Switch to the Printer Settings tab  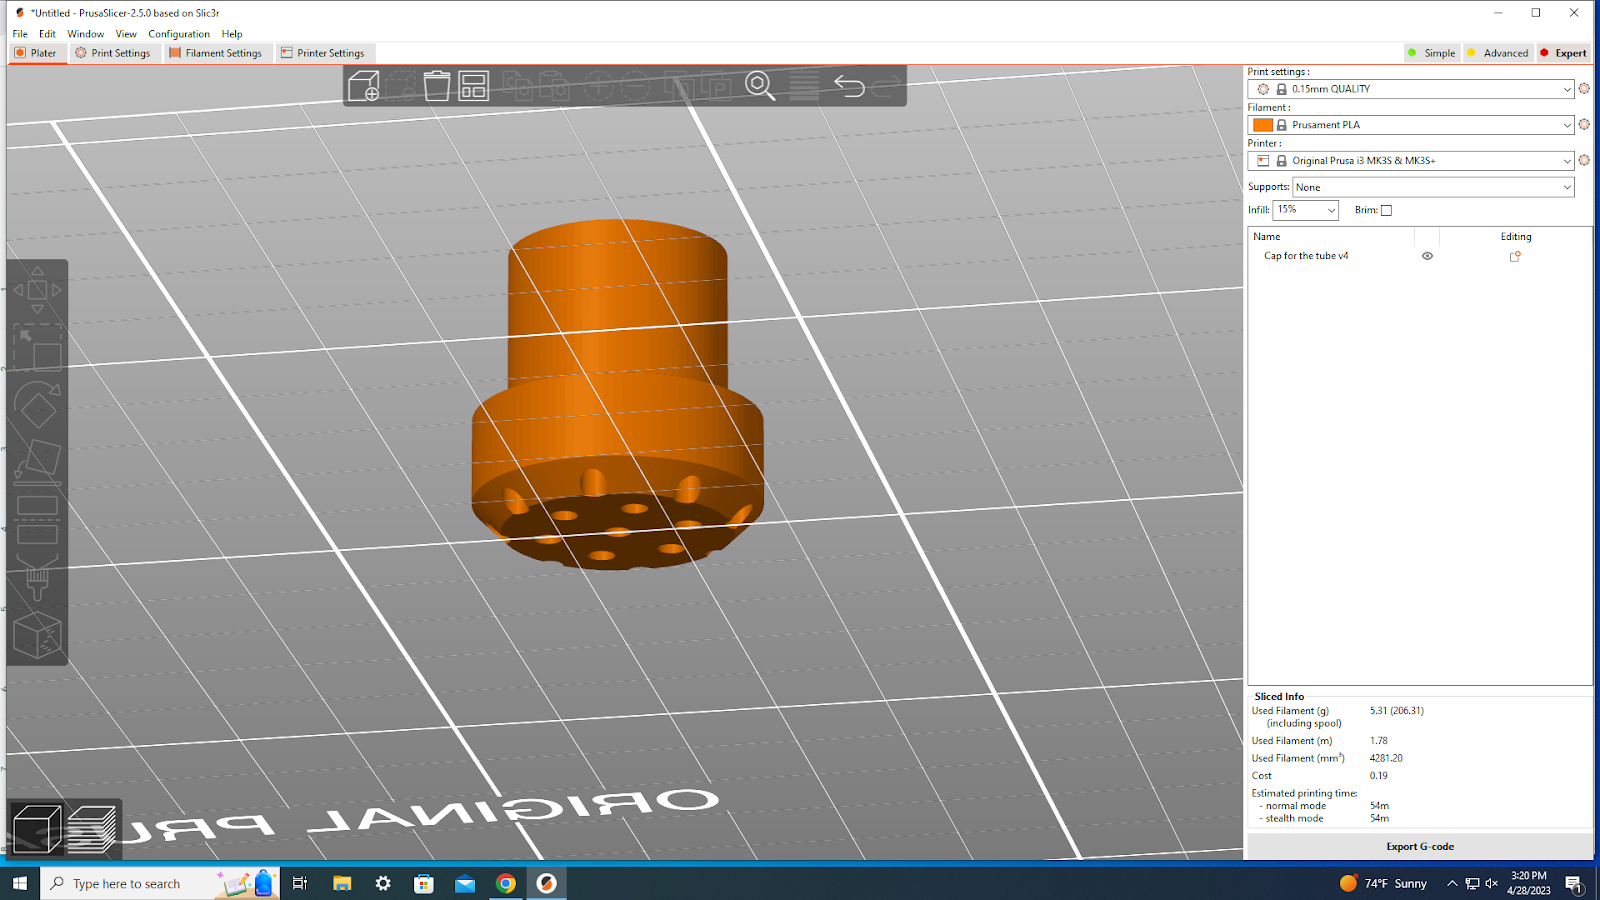point(323,53)
